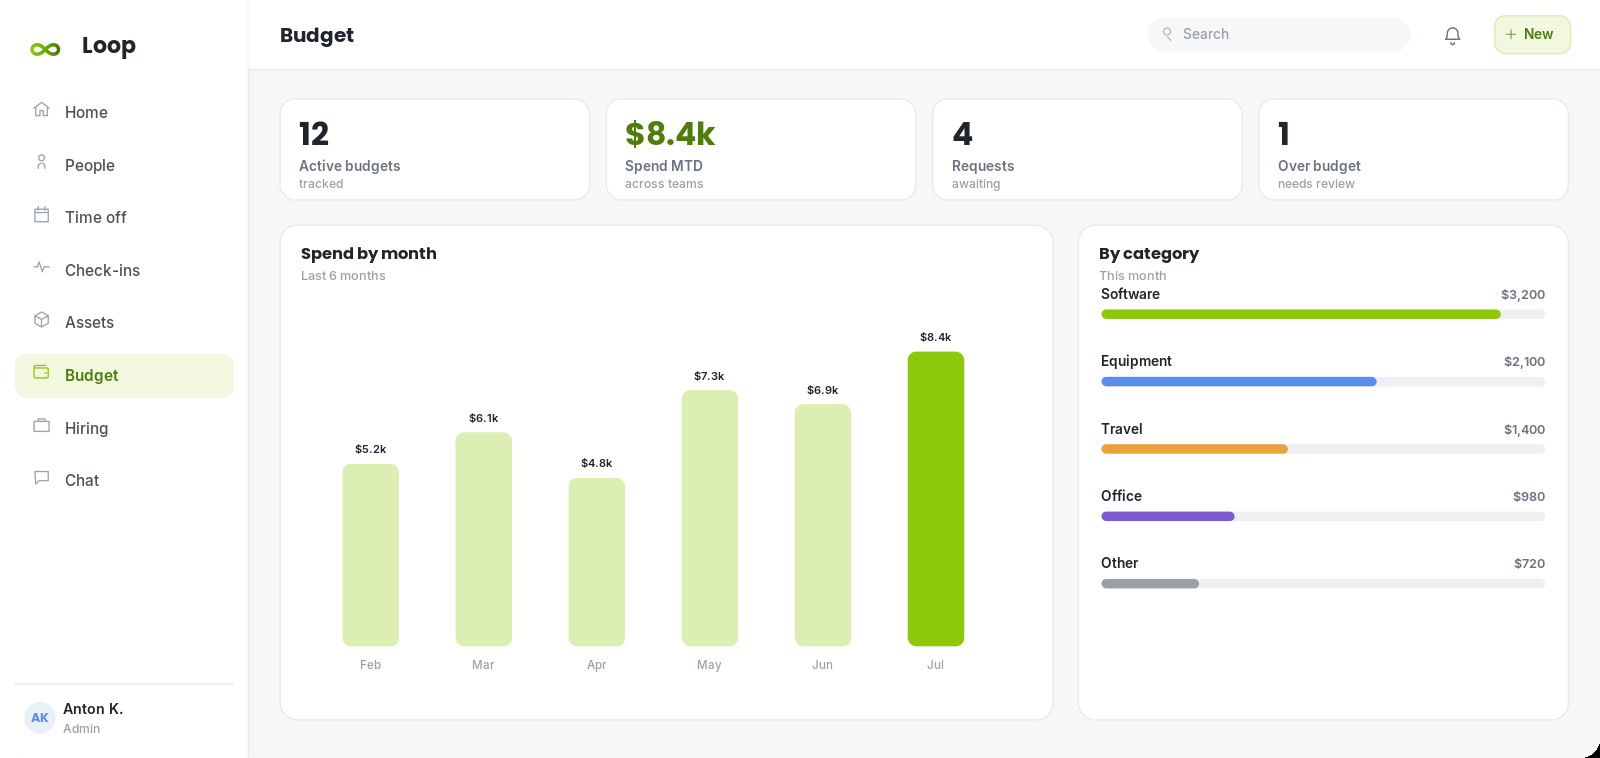This screenshot has height=758, width=1600.
Task: Click the Apr bar in spend chart
Action: tap(596, 562)
